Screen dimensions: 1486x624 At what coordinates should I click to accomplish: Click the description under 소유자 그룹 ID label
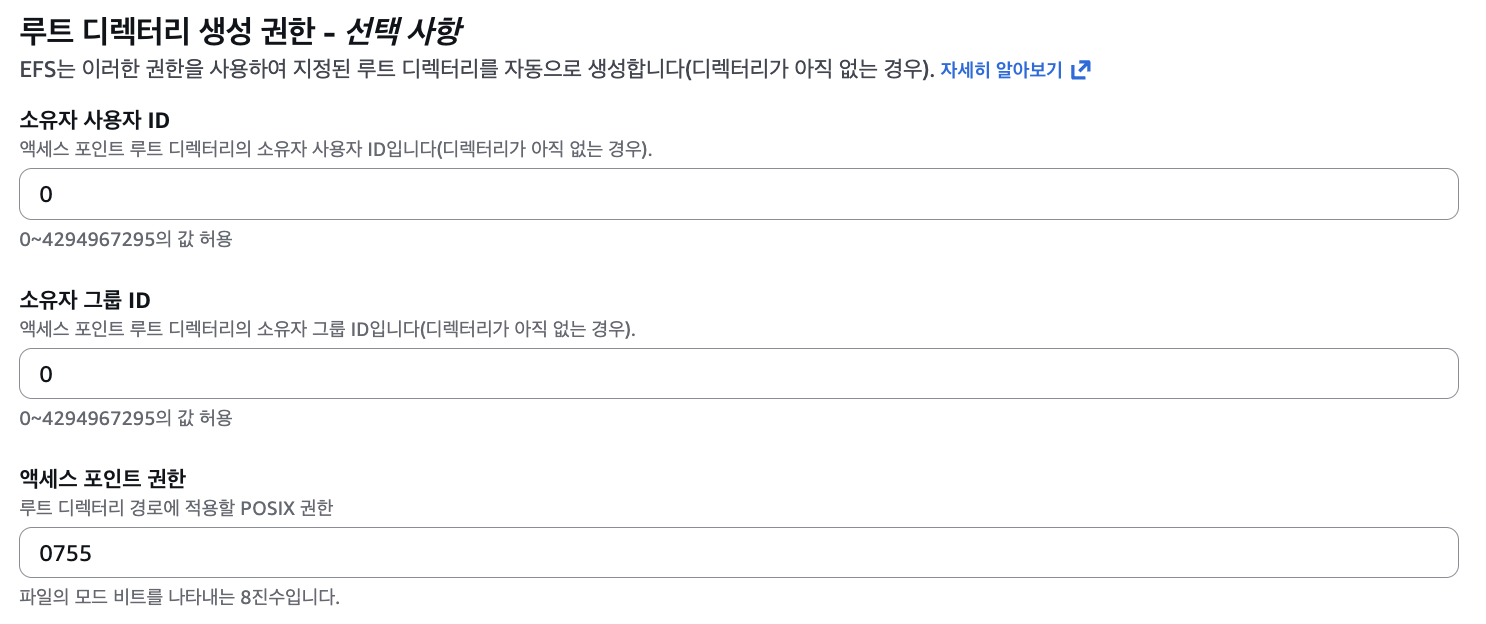(x=327, y=329)
